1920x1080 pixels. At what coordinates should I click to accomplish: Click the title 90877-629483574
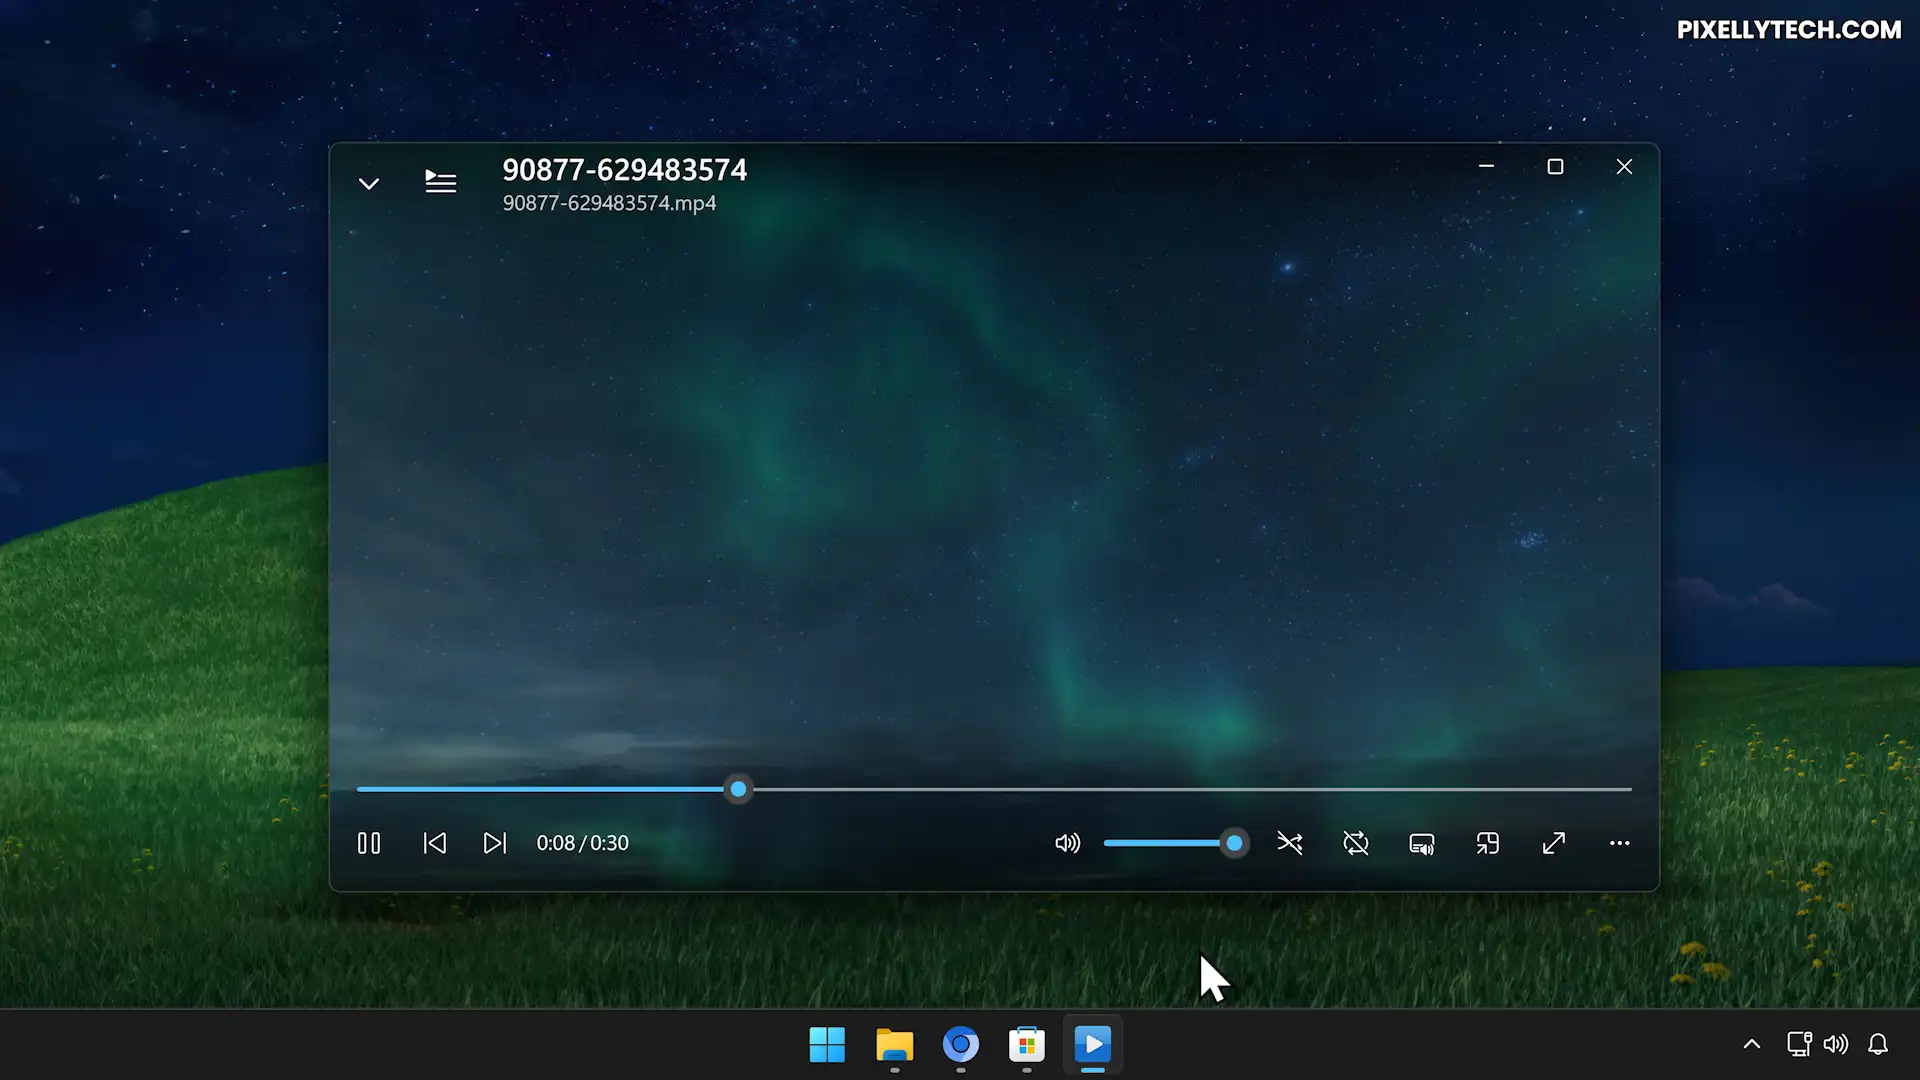click(624, 170)
